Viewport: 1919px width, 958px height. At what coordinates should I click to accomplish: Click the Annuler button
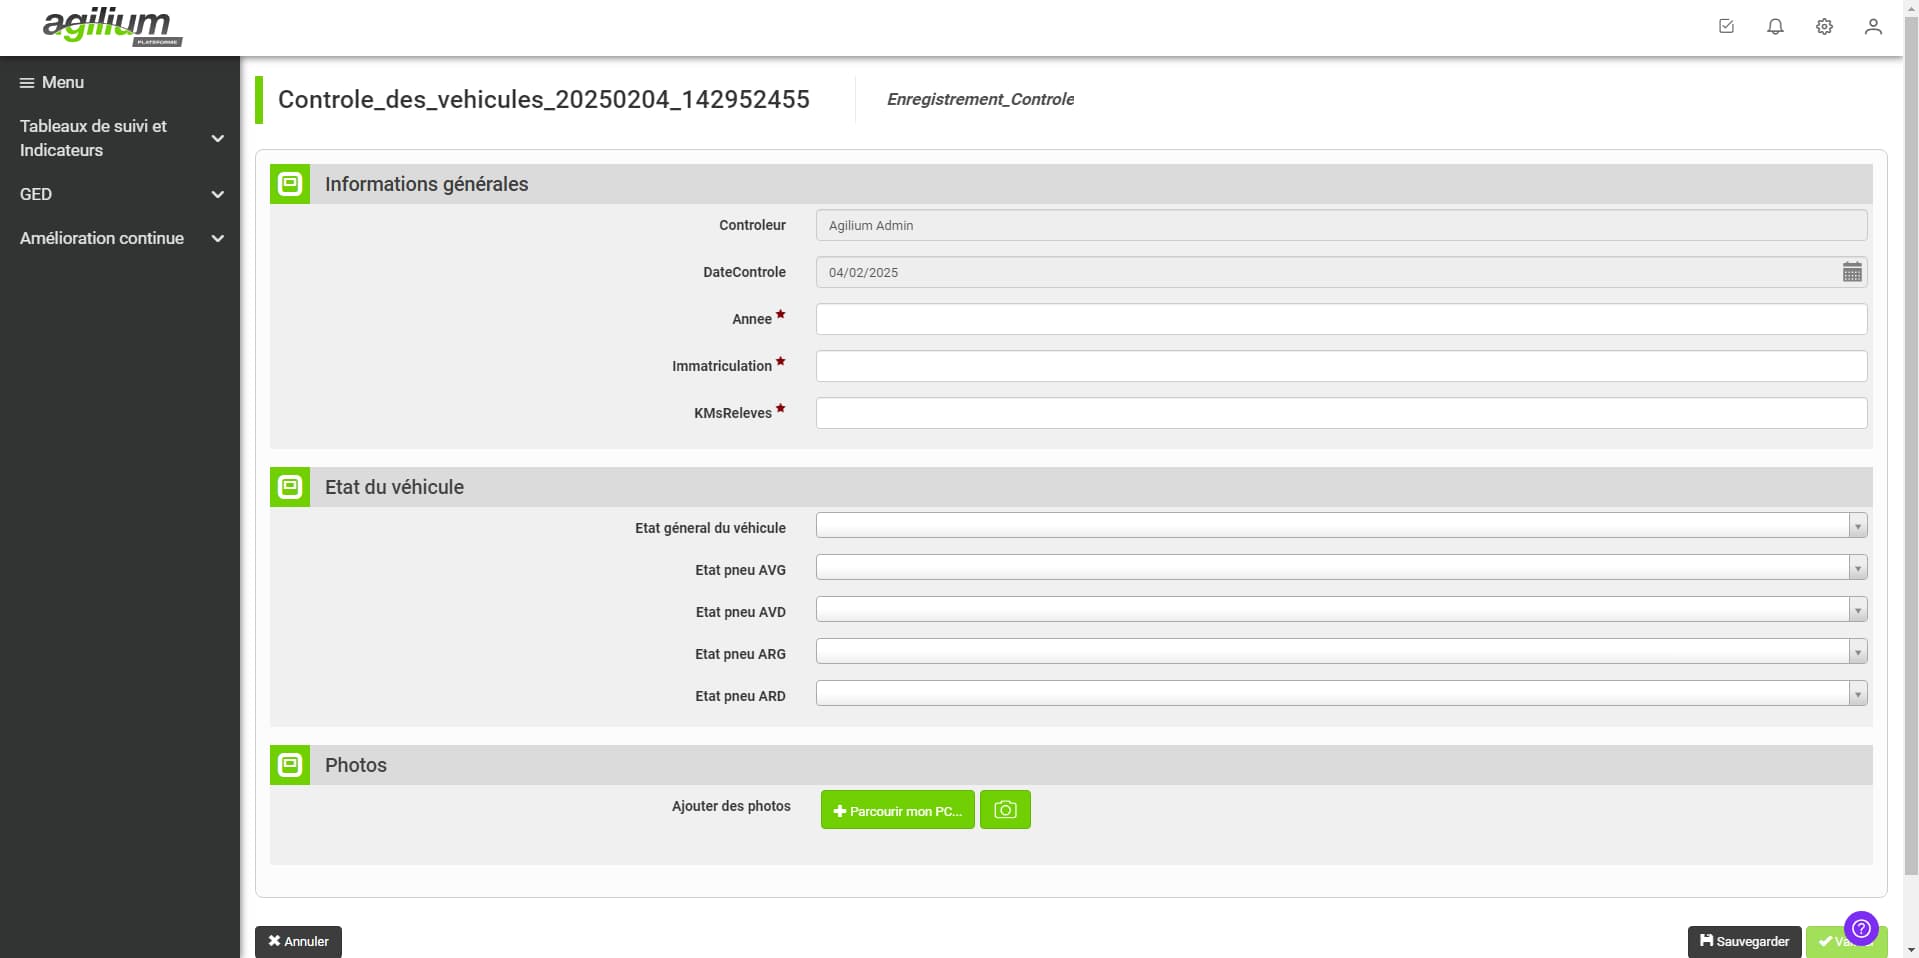coord(298,941)
